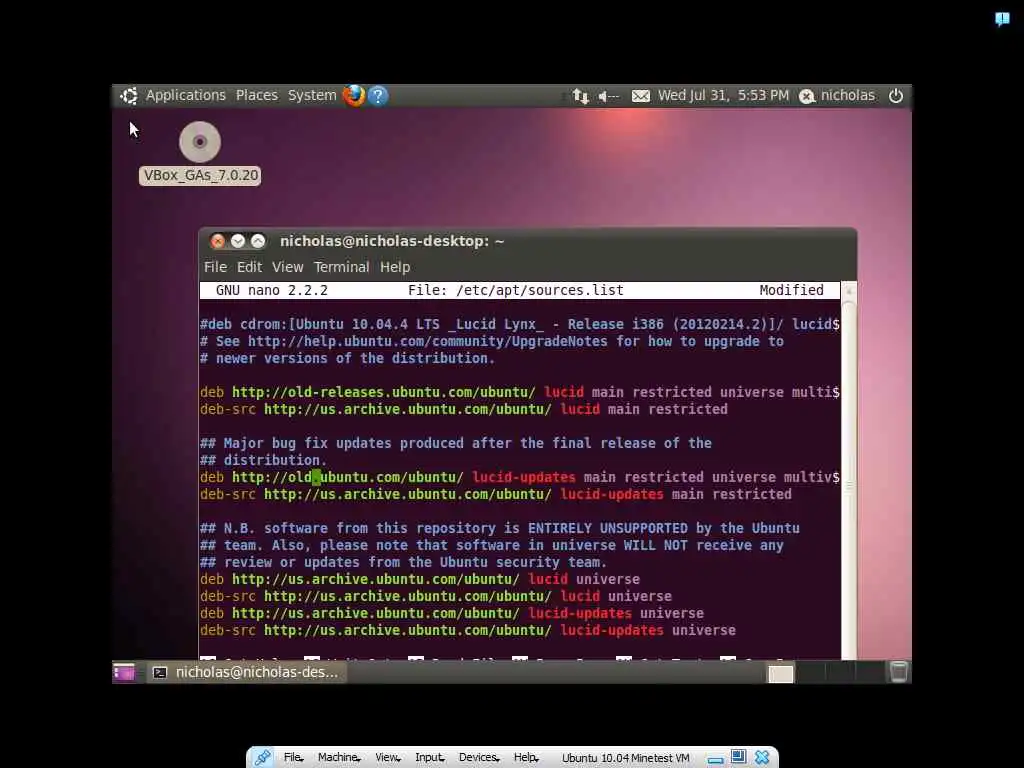Image resolution: width=1024 pixels, height=768 pixels.
Task: Click the 'Modified' status in nano header
Action: click(x=791, y=290)
